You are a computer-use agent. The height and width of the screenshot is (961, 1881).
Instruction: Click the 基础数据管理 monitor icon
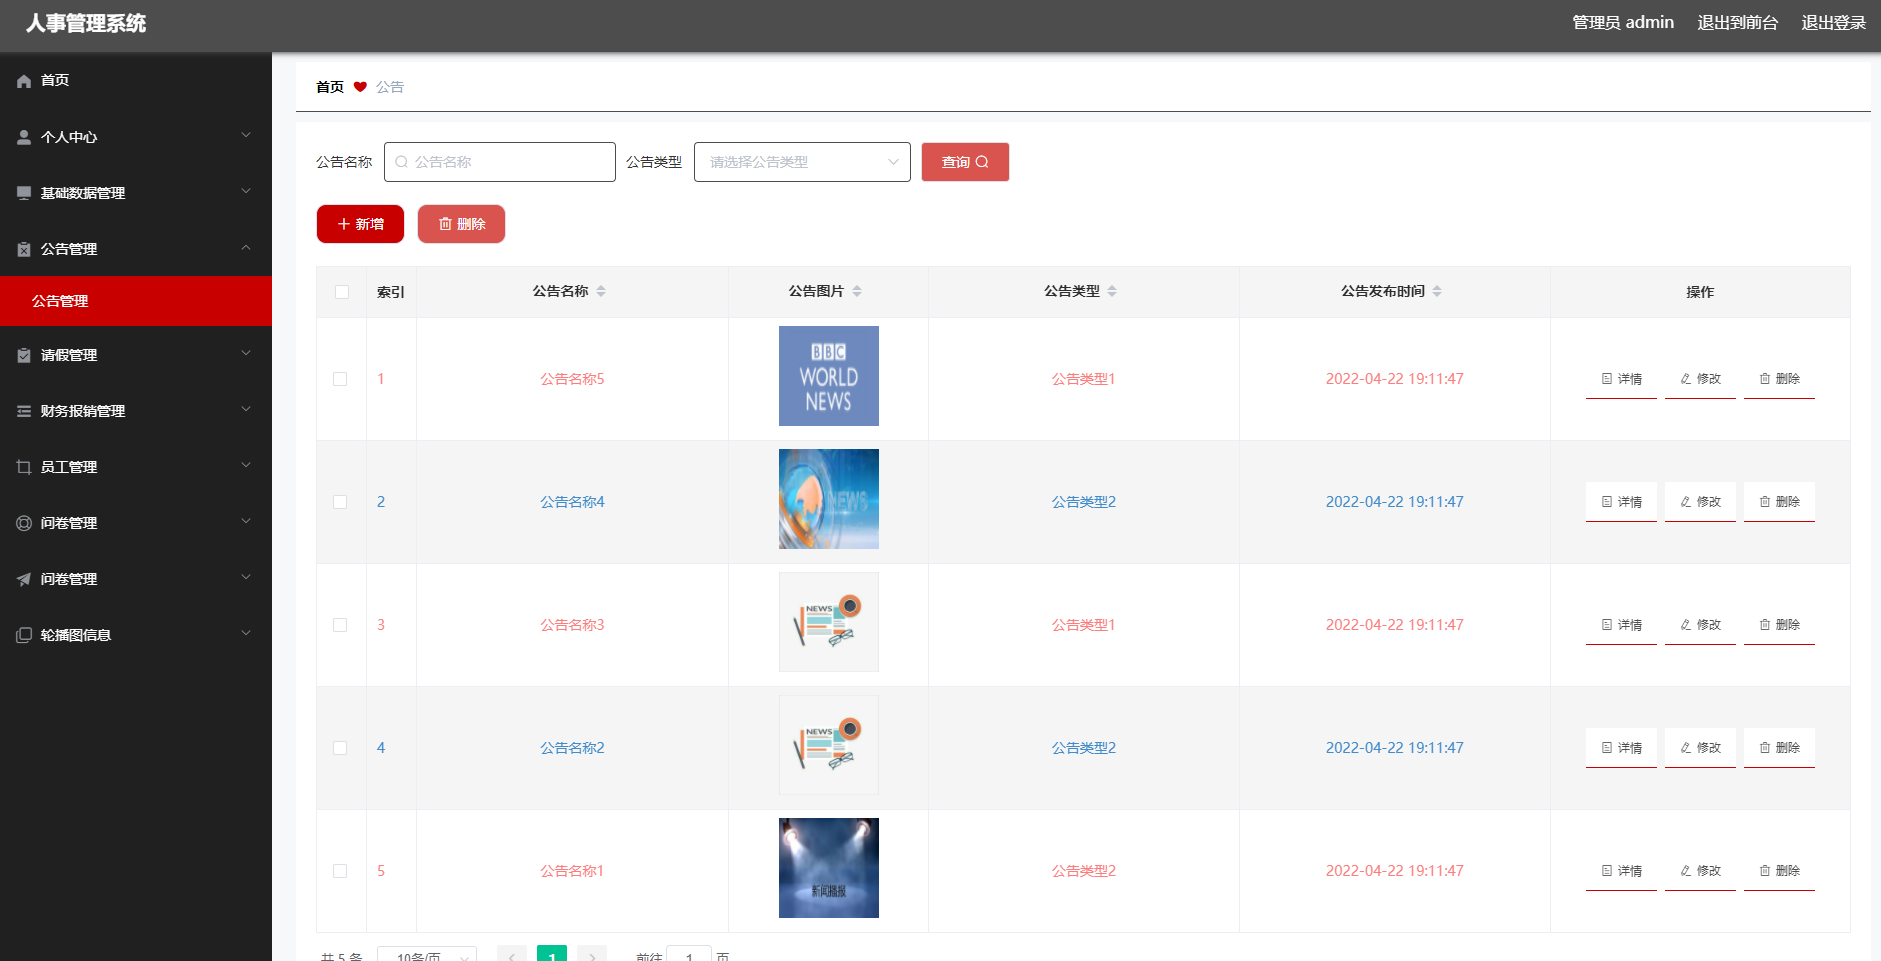(x=23, y=192)
